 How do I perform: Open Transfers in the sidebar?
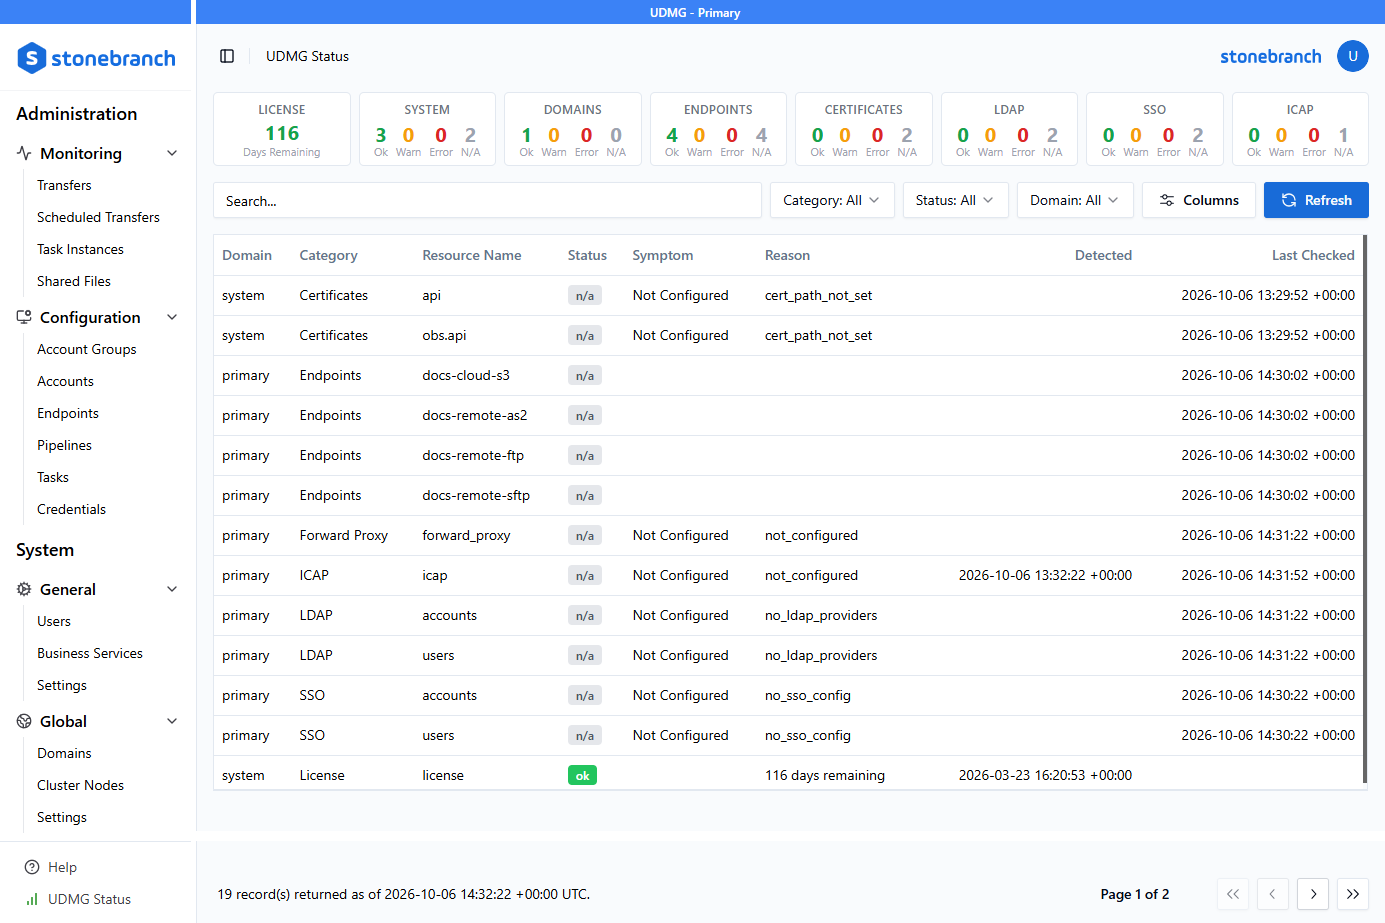[64, 185]
